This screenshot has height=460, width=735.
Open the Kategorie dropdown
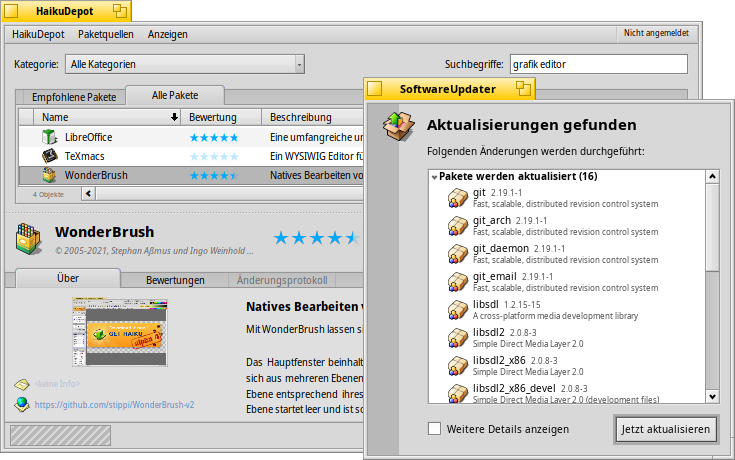click(186, 65)
